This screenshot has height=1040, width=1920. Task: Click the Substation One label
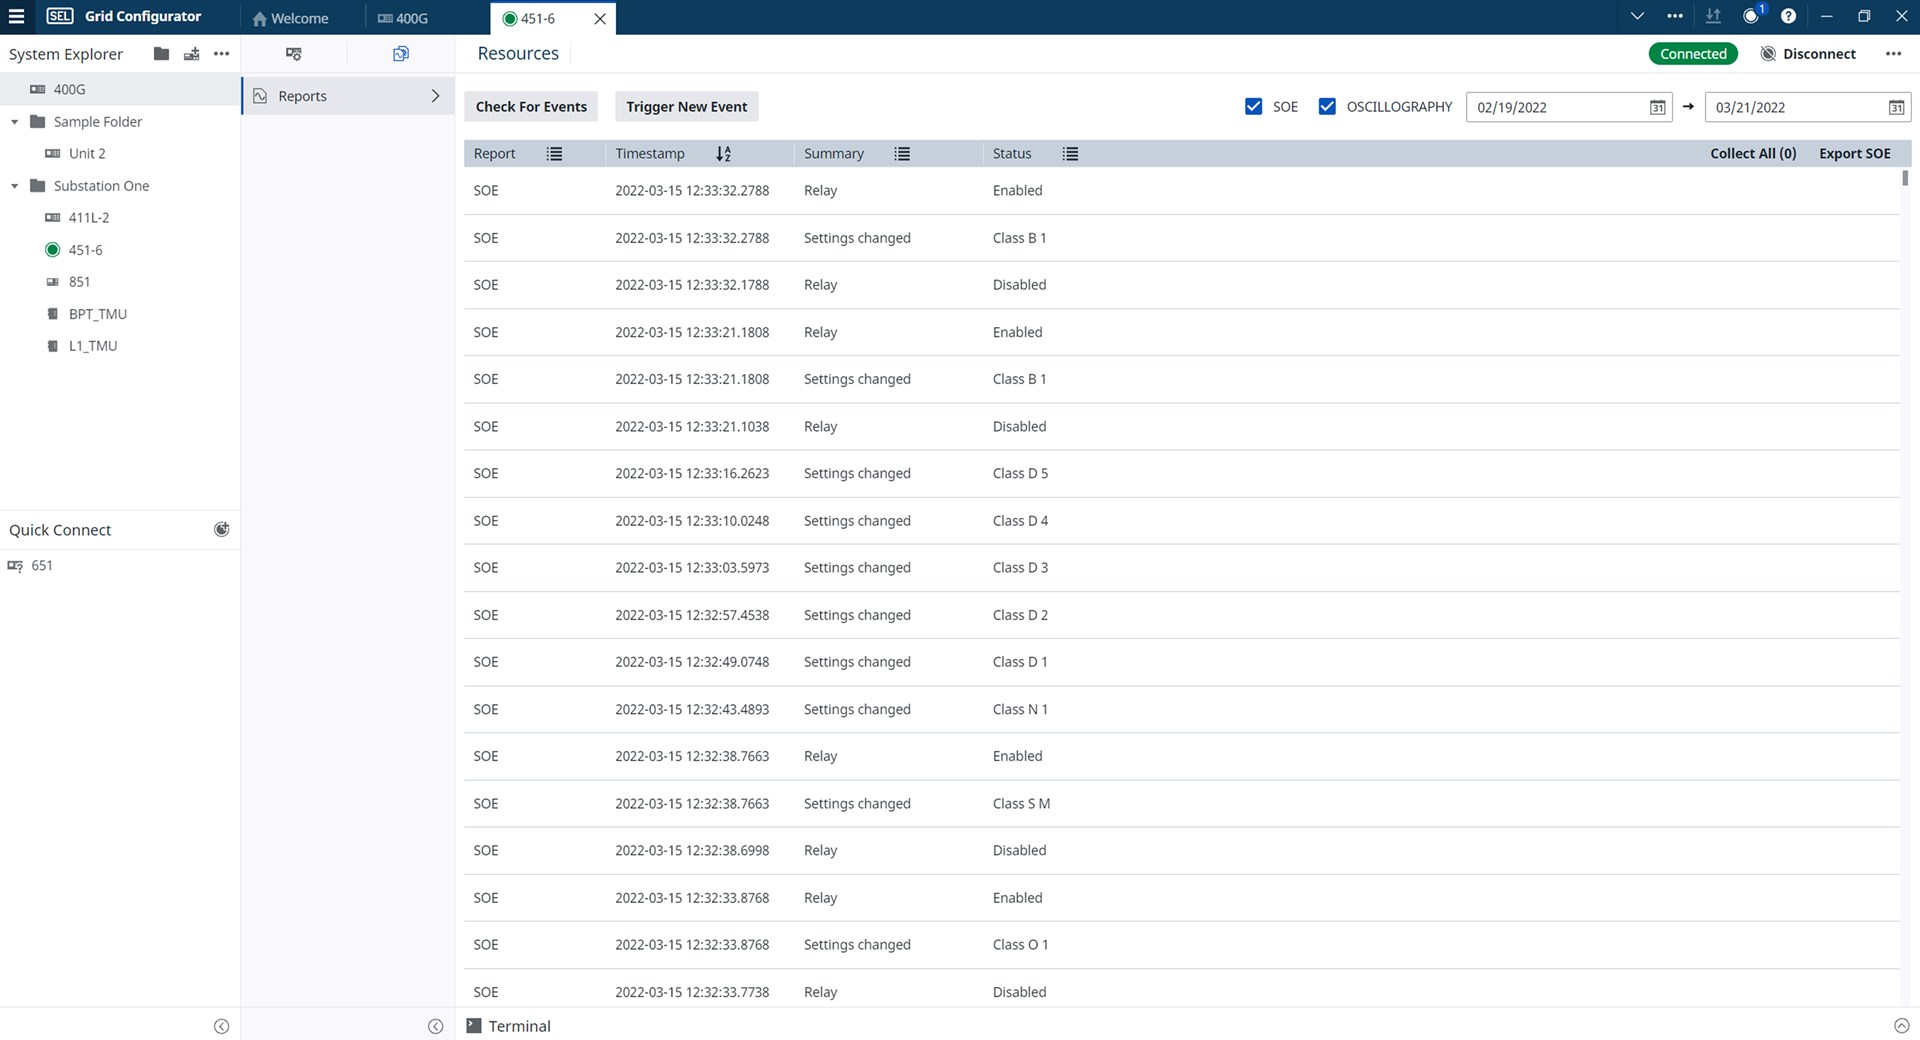pos(101,186)
